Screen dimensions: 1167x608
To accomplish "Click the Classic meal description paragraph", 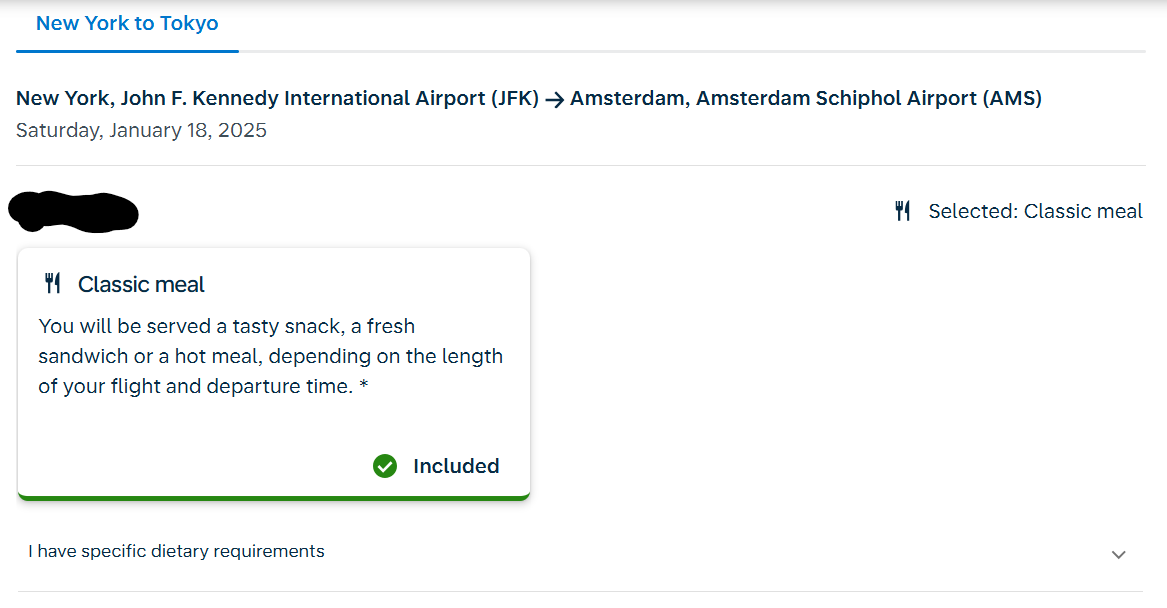I will pyautogui.click(x=270, y=356).
